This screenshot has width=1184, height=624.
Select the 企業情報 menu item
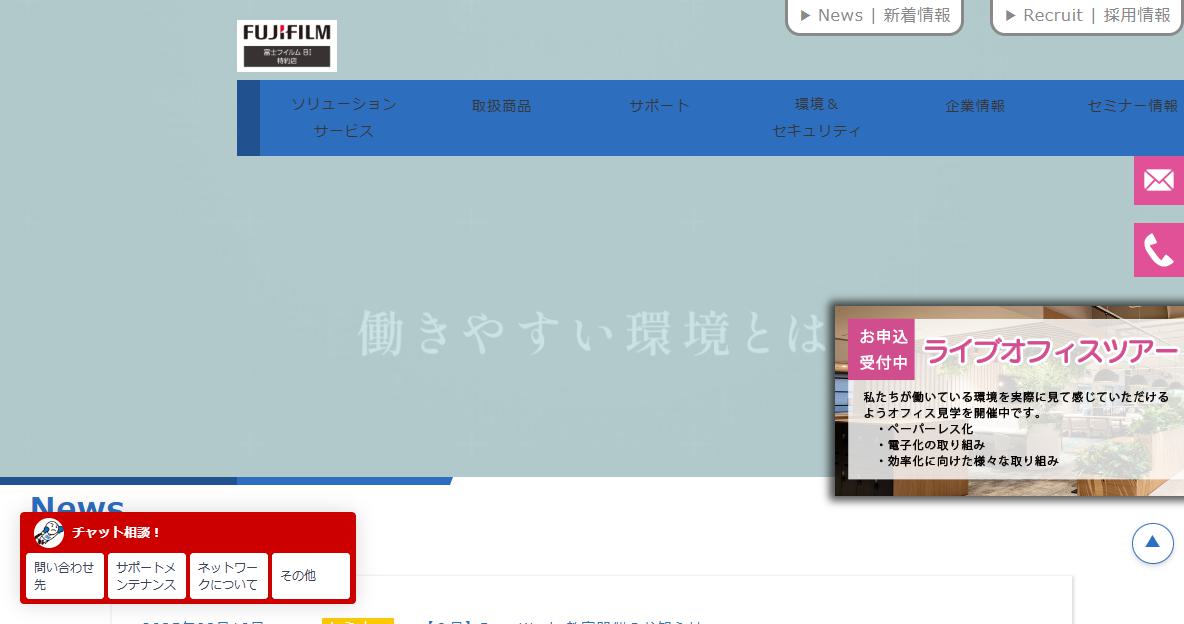[x=975, y=106]
